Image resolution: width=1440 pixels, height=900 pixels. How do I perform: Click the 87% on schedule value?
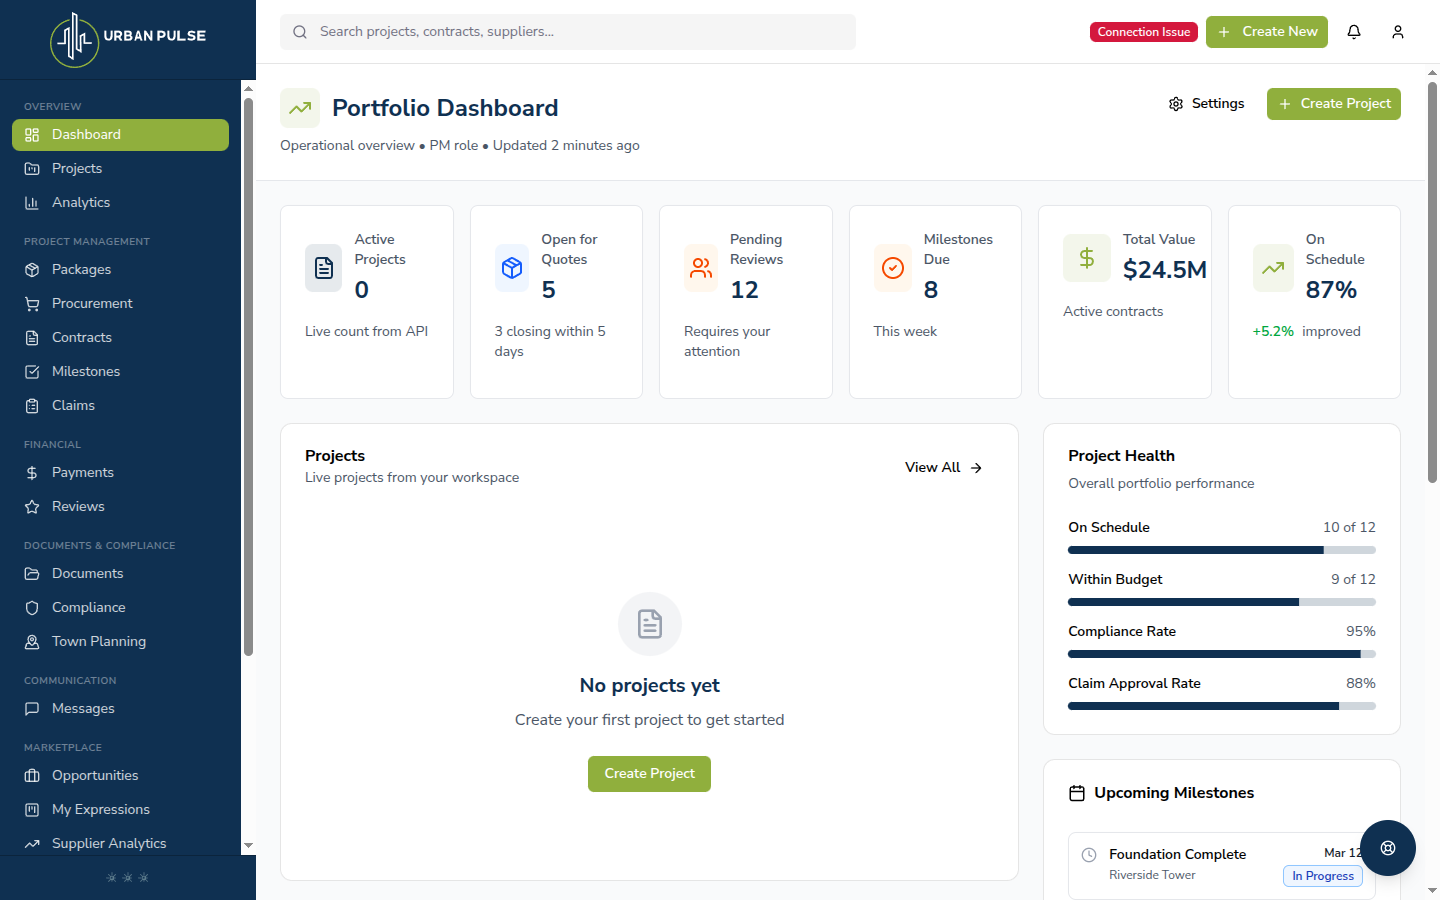point(1331,290)
